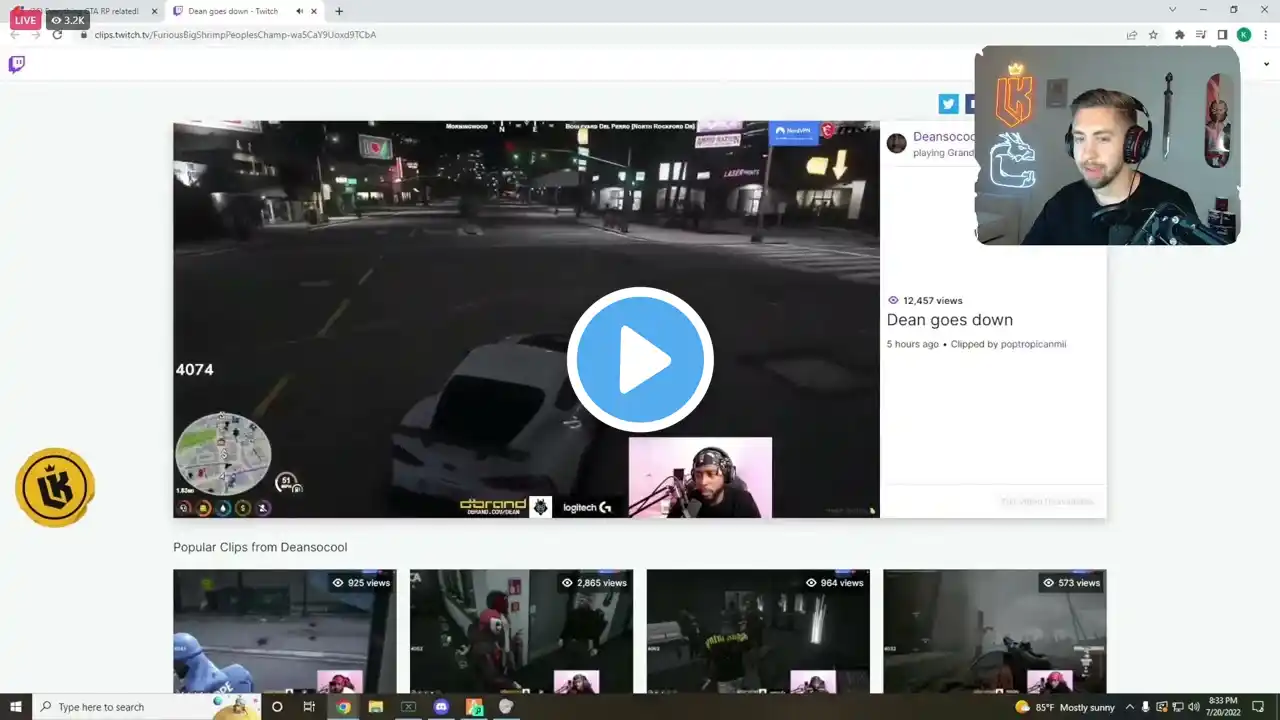1280x720 pixels.
Task: Open clipper poptropicanmii's profile
Action: pos(1033,344)
